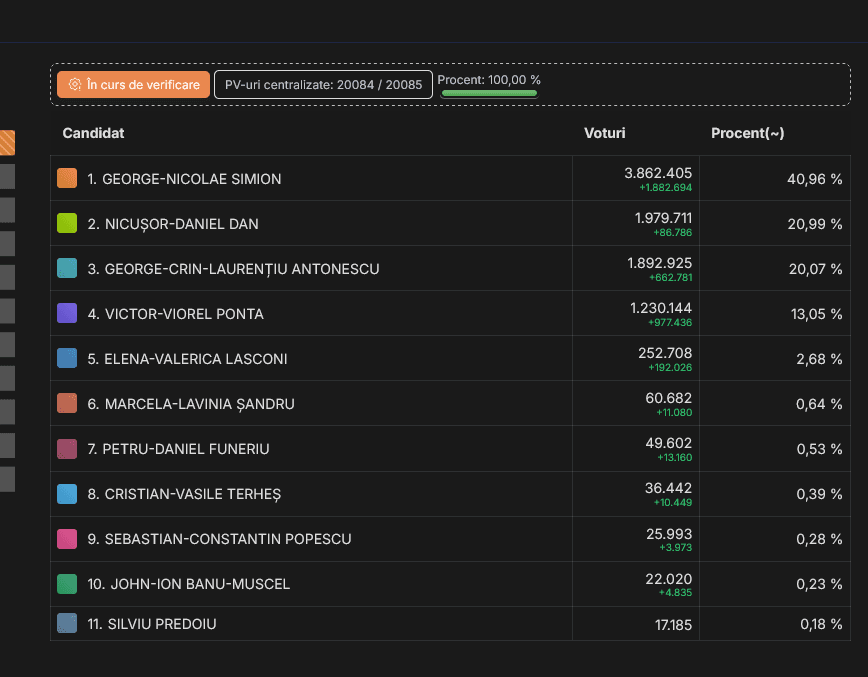Viewport: 868px width, 677px height.
Task: Click the swatch beside Marcela-Lavinia Șandru
Action: tap(67, 404)
